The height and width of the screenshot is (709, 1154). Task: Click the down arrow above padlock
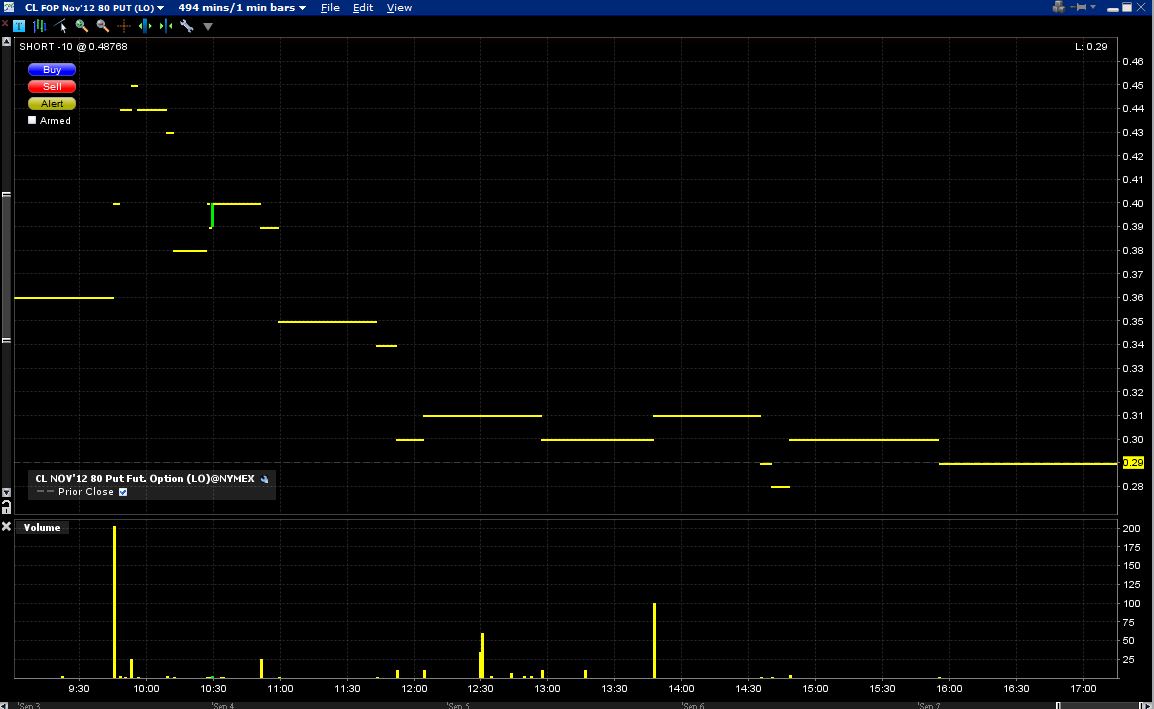click(x=6, y=493)
